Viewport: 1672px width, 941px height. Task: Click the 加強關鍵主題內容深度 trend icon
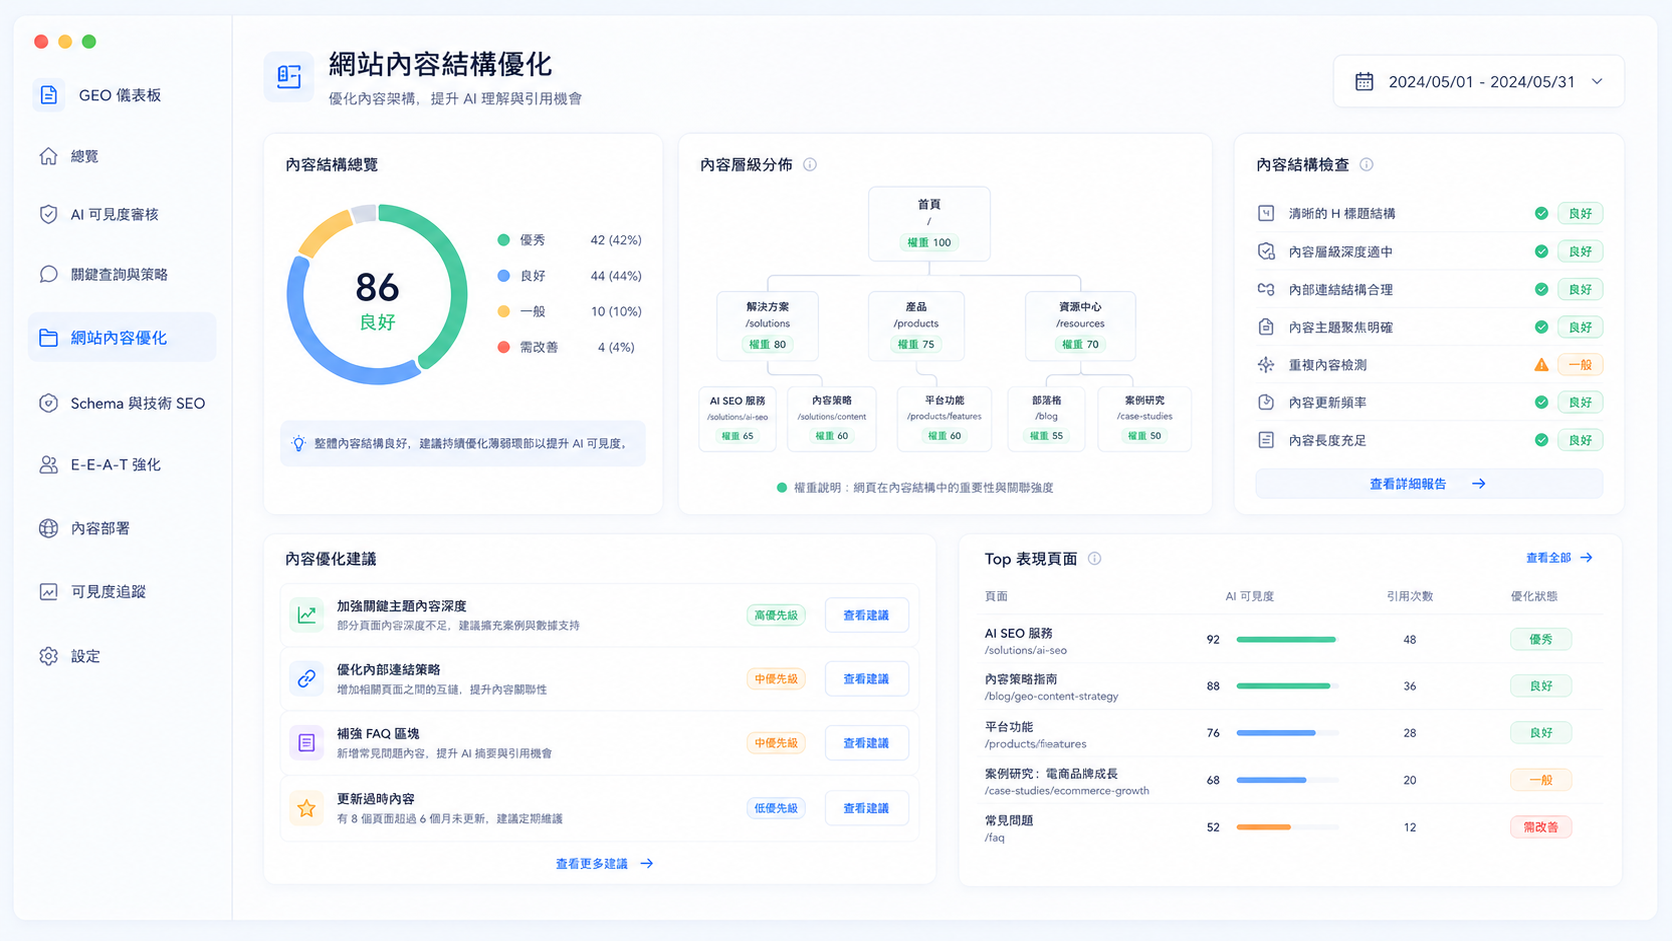coord(307,615)
